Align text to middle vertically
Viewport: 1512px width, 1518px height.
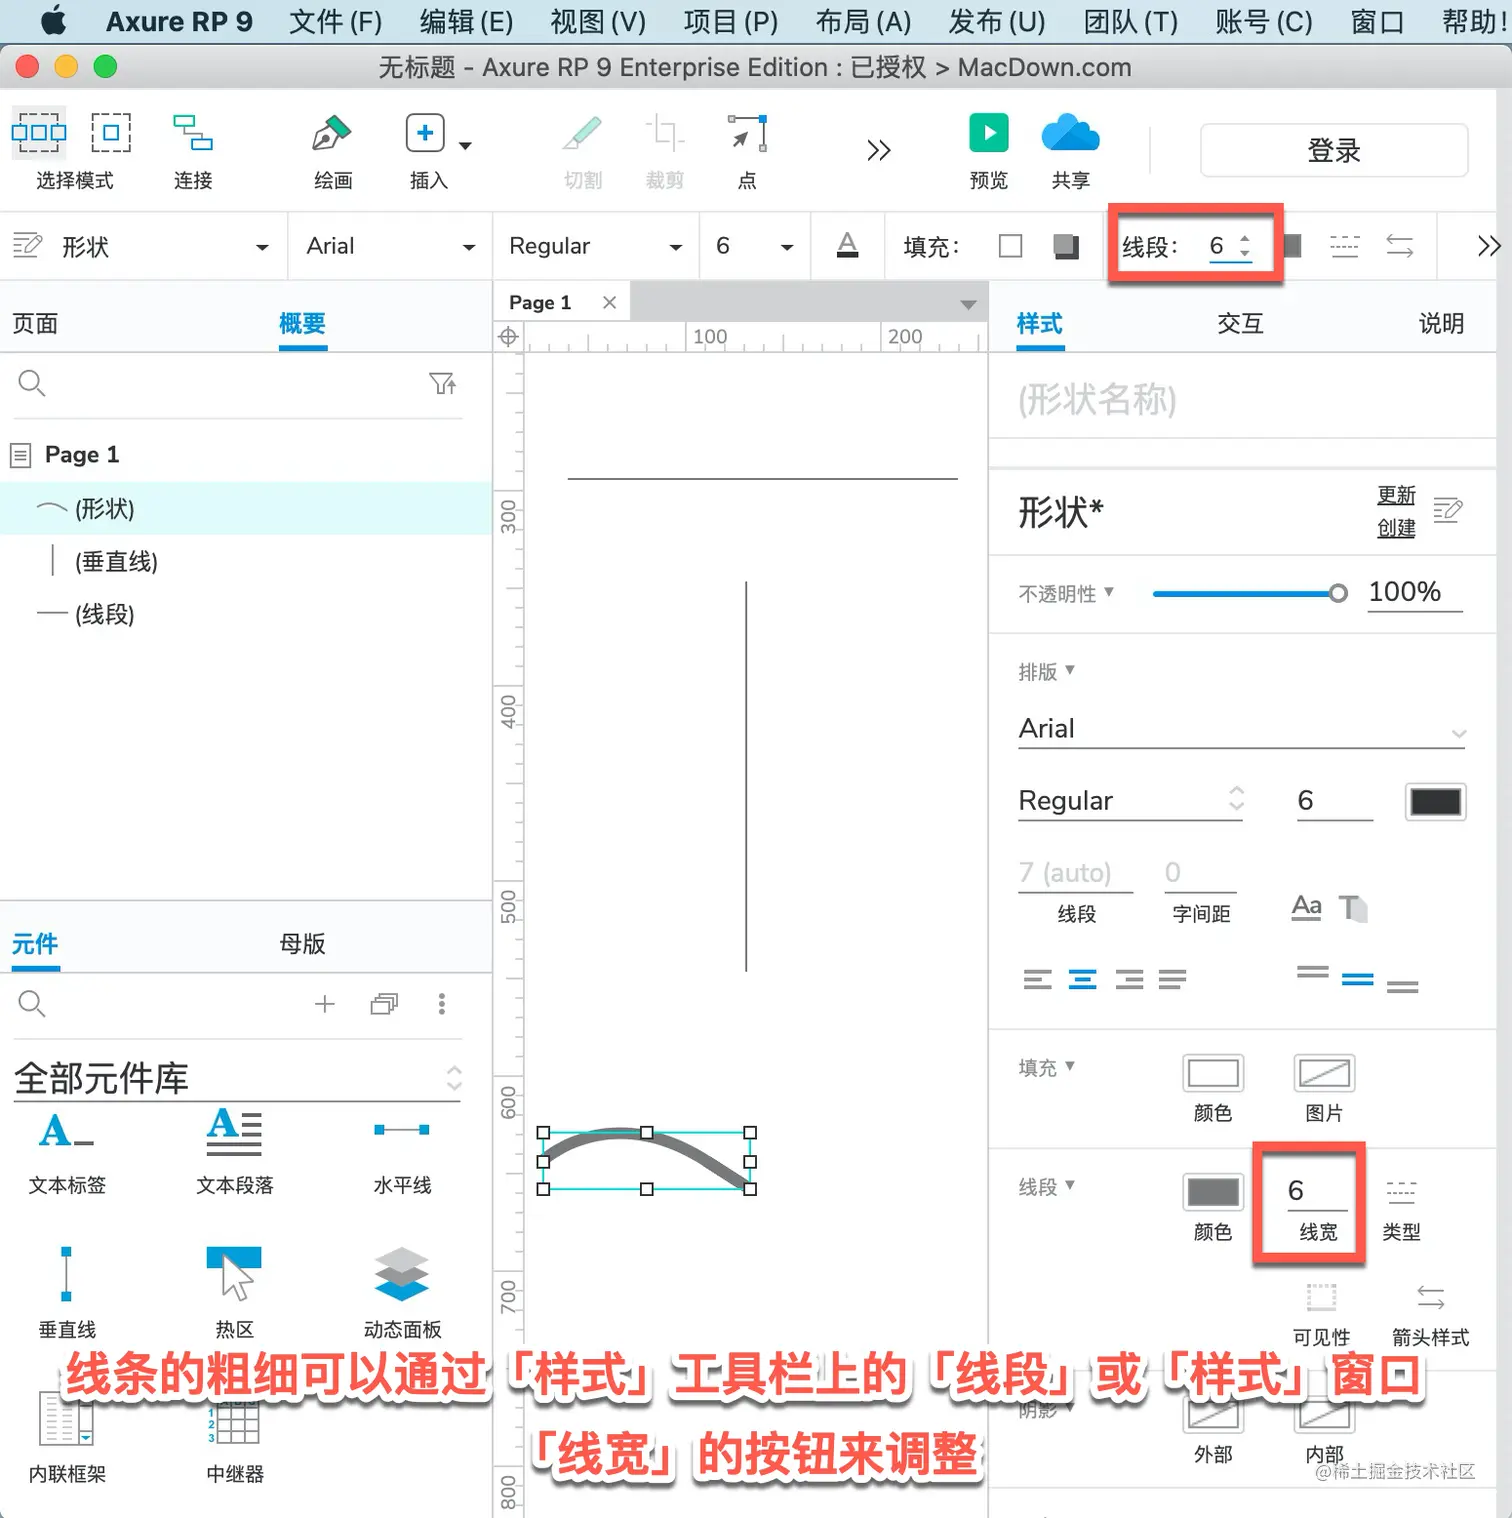tap(1357, 979)
